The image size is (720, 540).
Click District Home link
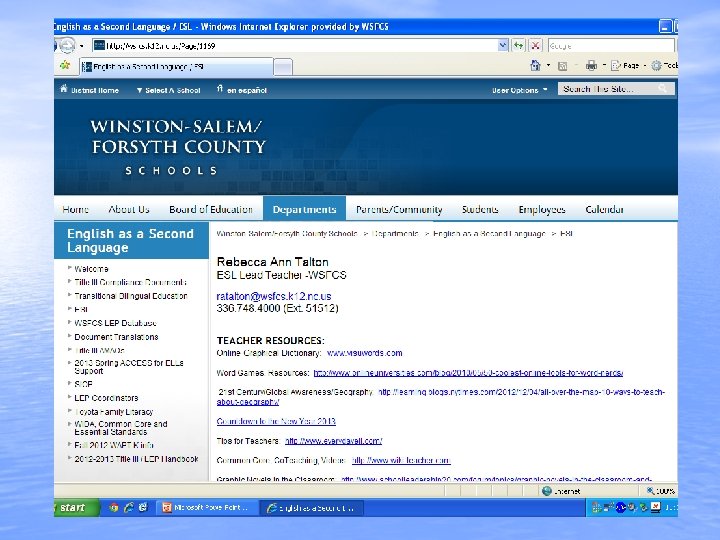[90, 90]
